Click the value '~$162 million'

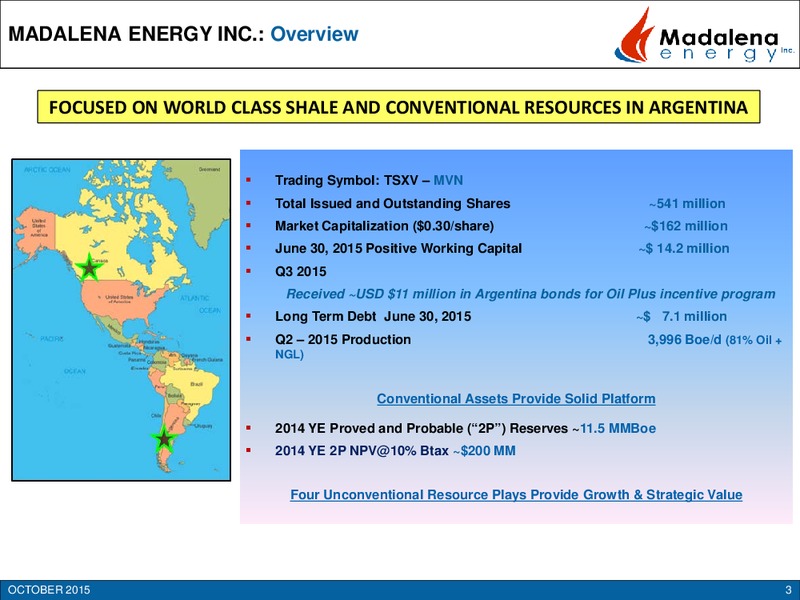[x=686, y=226]
